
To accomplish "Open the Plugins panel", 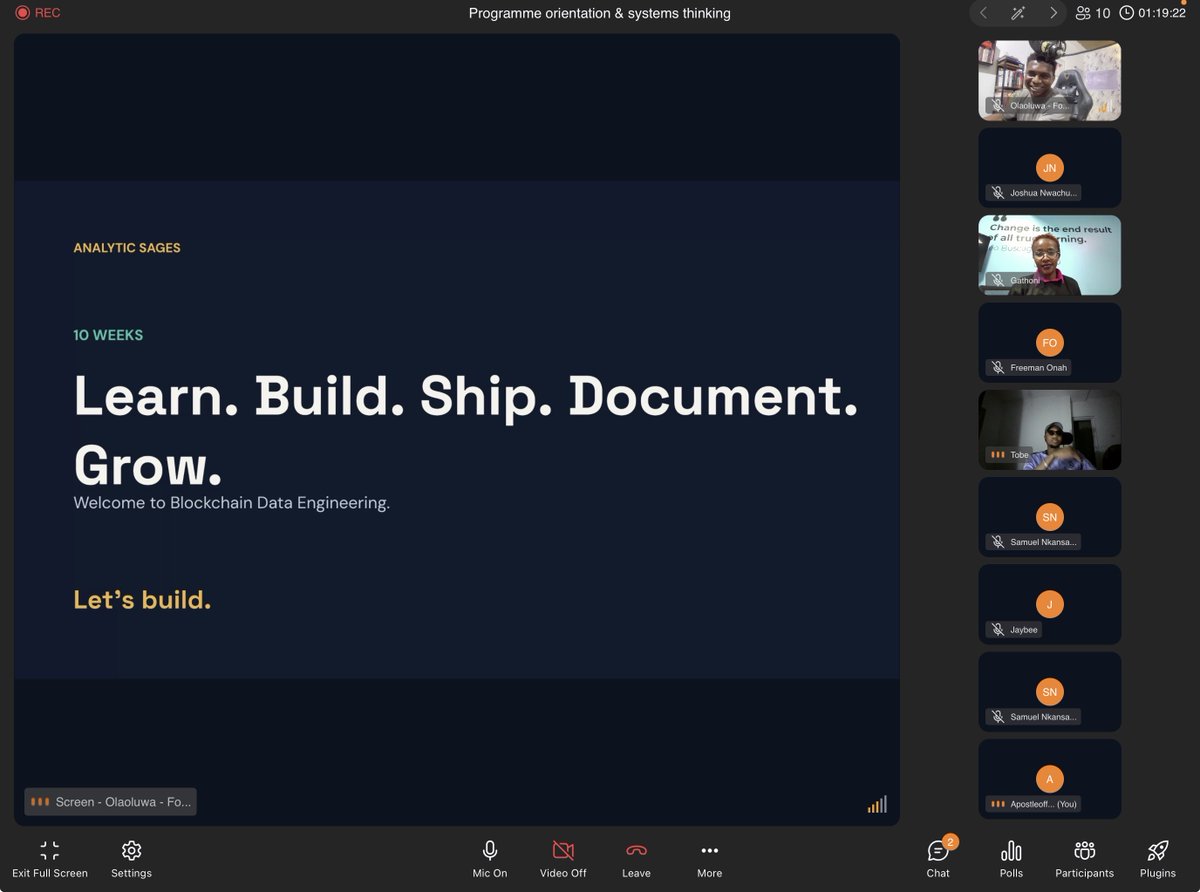I will pyautogui.click(x=1158, y=859).
